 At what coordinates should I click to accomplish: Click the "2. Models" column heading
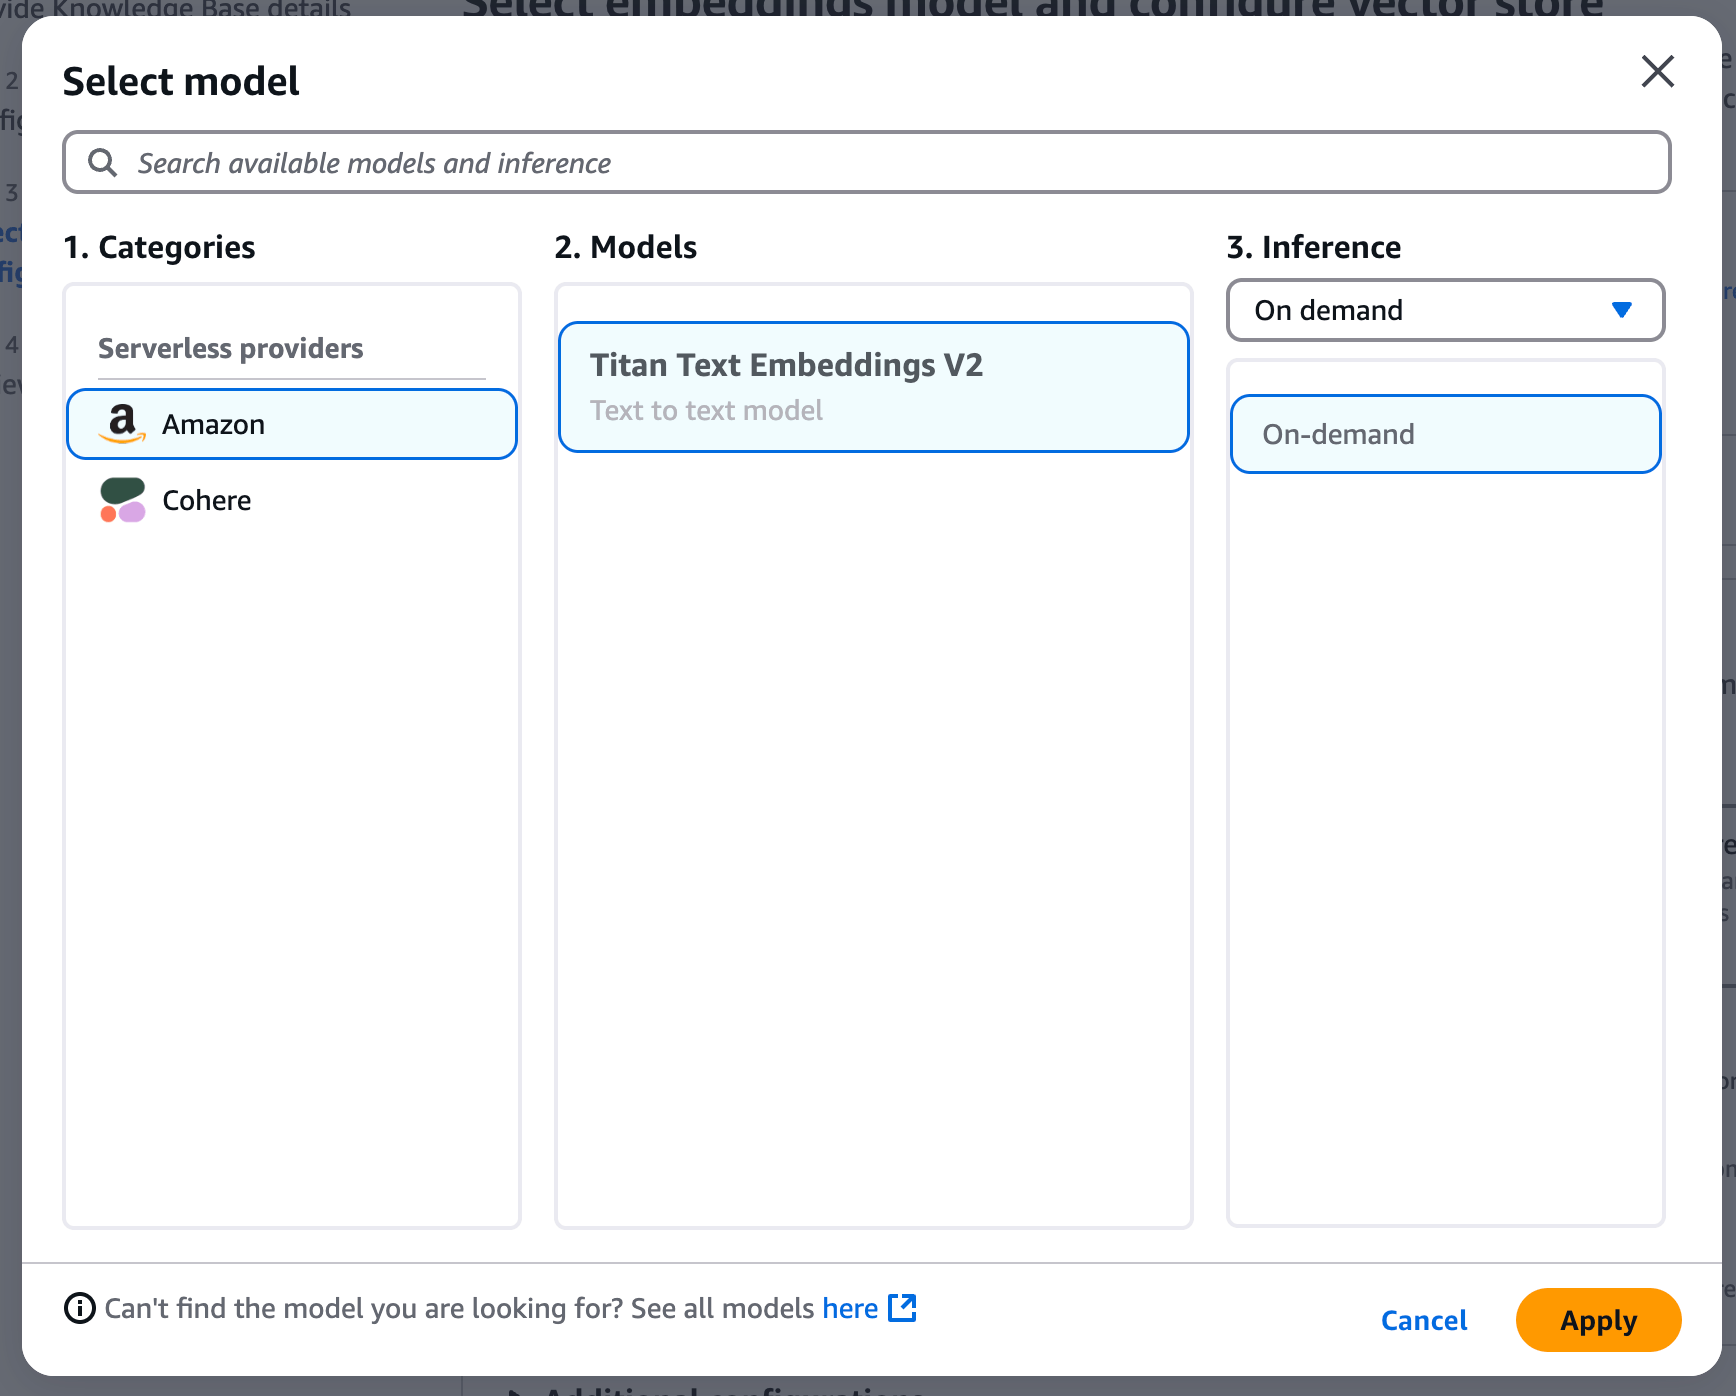click(625, 247)
